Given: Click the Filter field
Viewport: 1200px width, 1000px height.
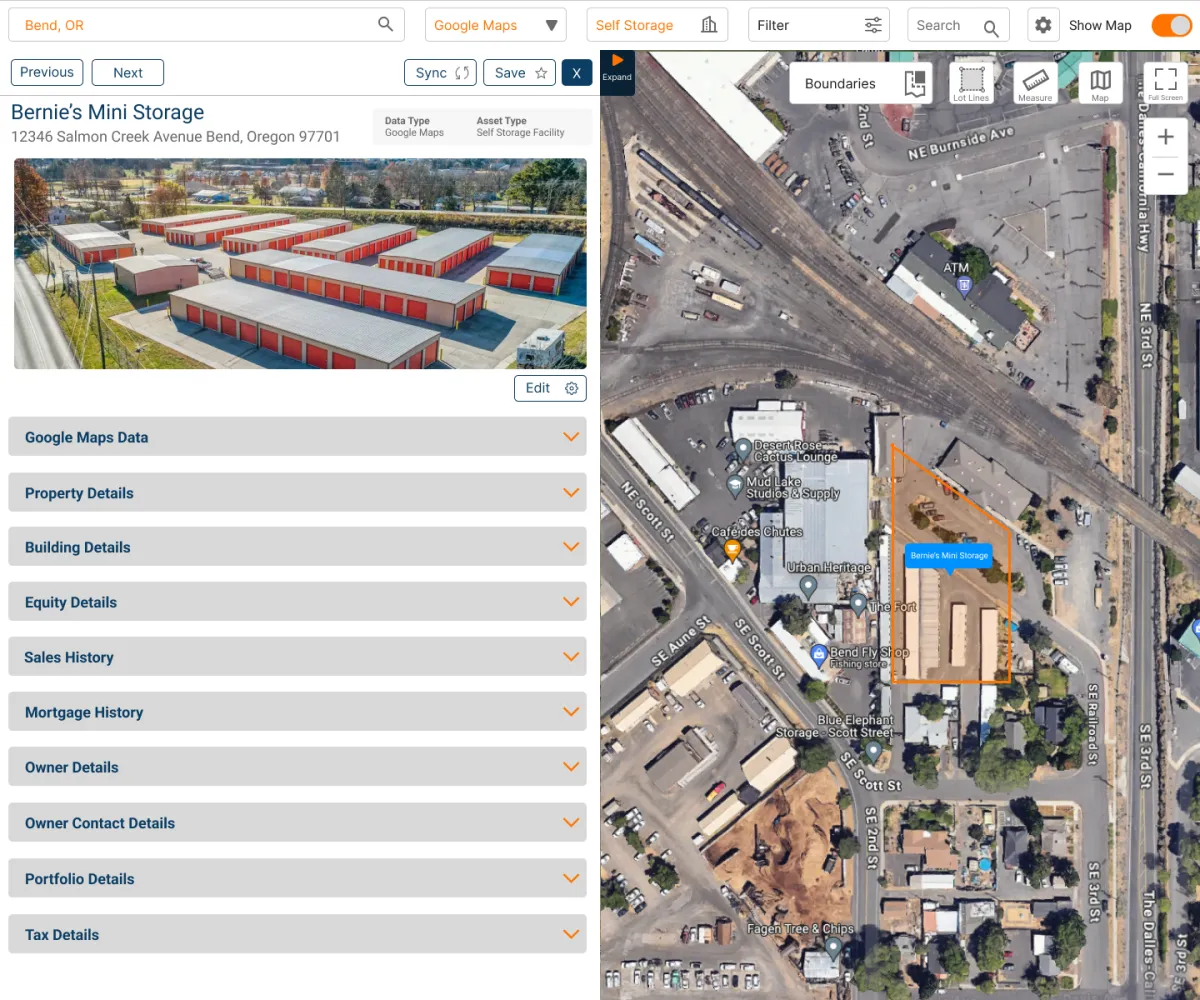Looking at the screenshot, I should pyautogui.click(x=819, y=25).
